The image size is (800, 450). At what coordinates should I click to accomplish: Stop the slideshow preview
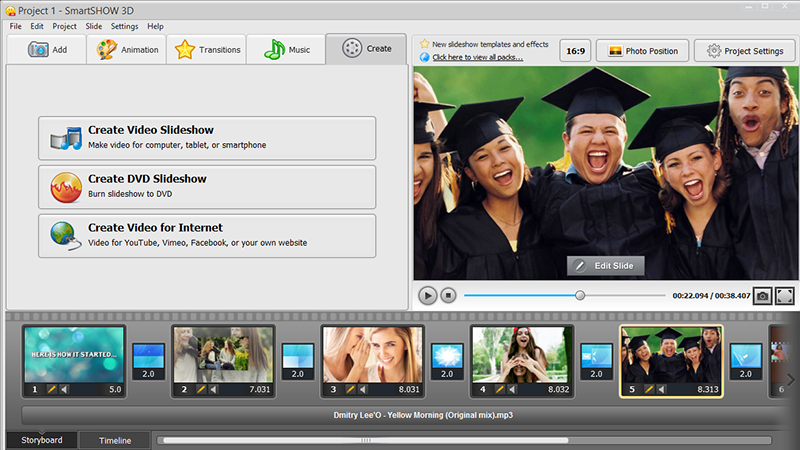[448, 295]
